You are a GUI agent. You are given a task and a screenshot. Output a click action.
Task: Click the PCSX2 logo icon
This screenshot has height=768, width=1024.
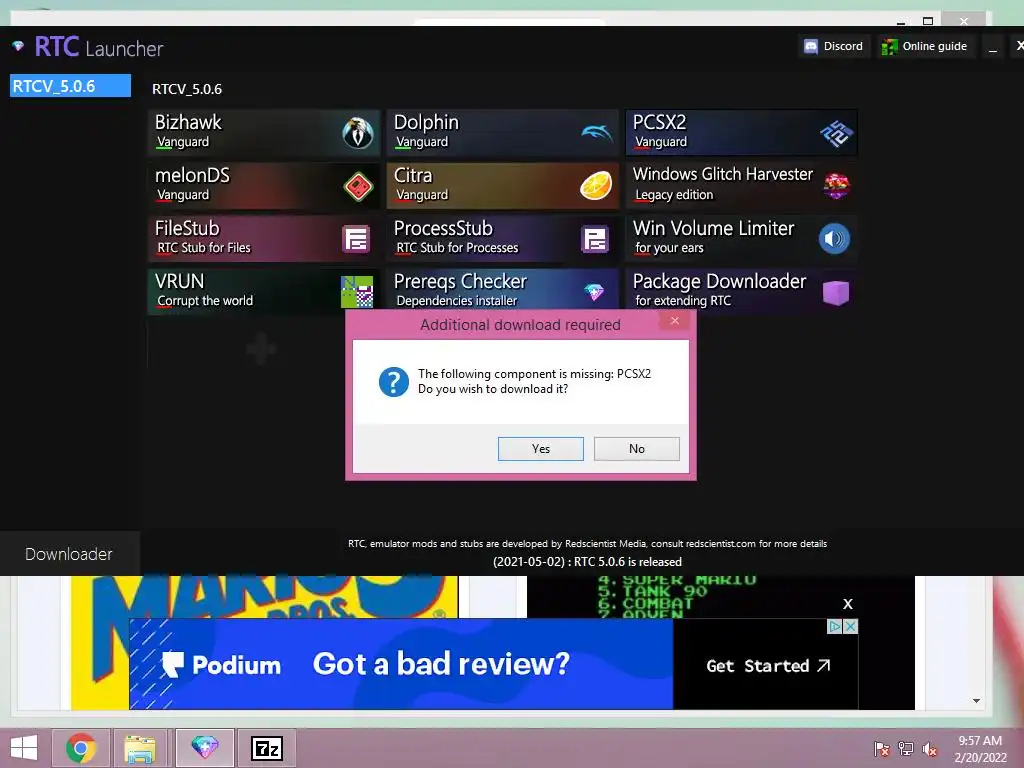pos(836,133)
